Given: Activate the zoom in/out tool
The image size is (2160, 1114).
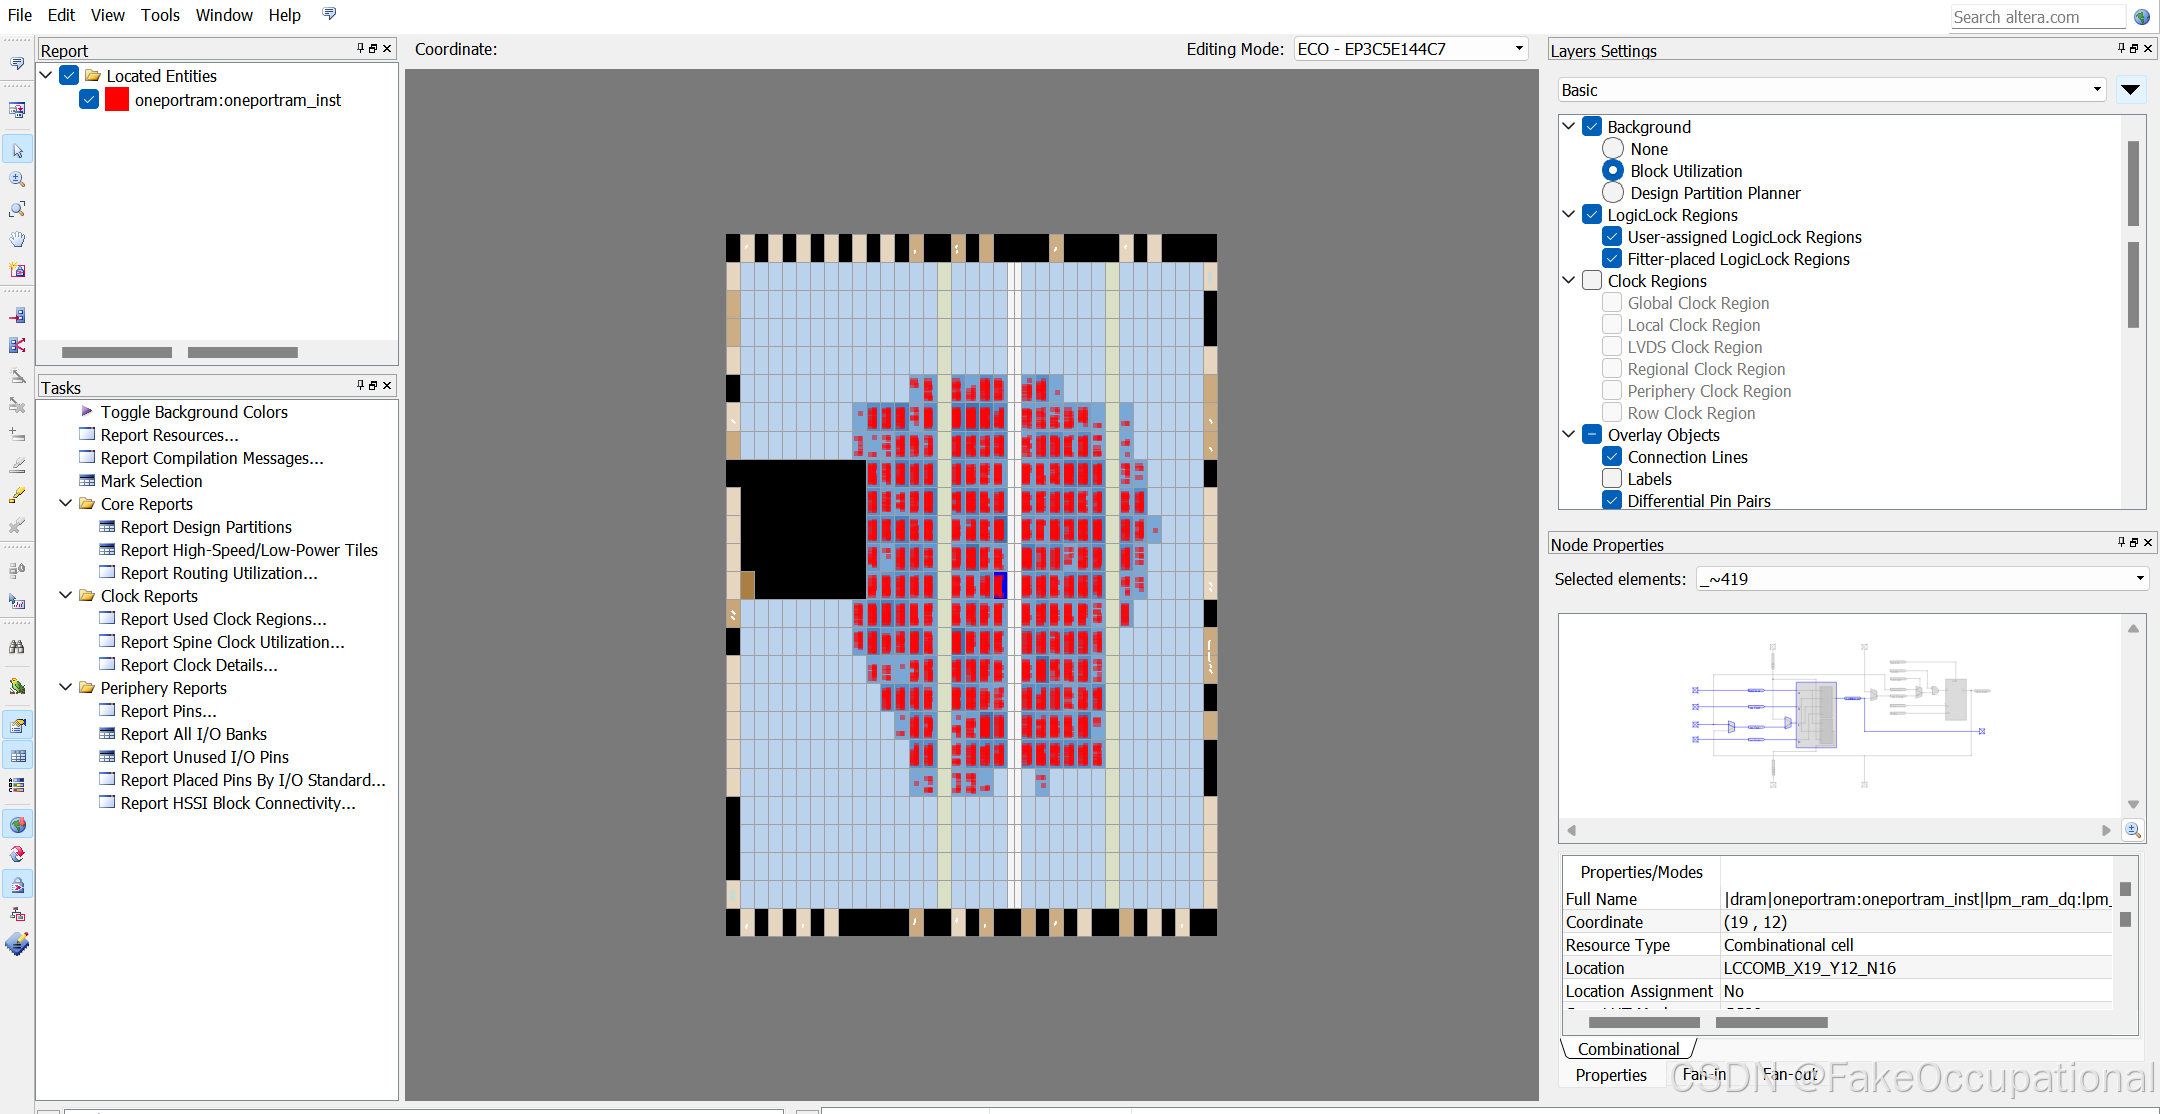Looking at the screenshot, I should (x=18, y=180).
